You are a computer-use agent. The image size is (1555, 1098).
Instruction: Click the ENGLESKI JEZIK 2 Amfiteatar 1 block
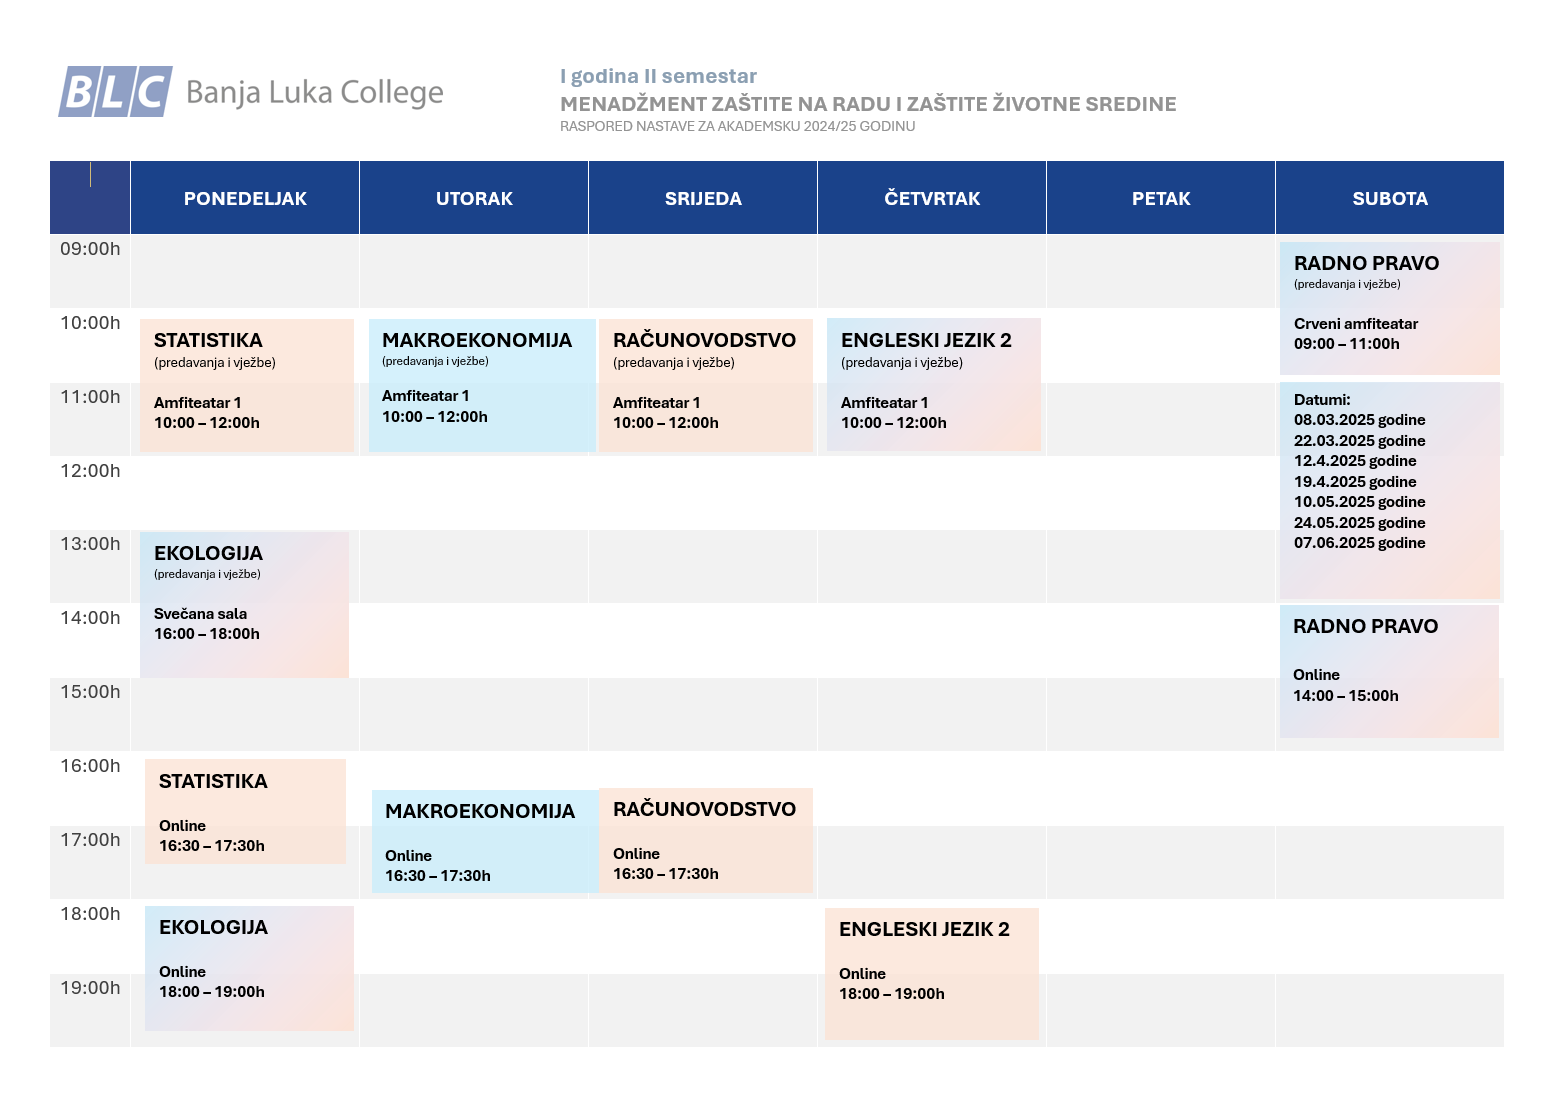click(934, 384)
